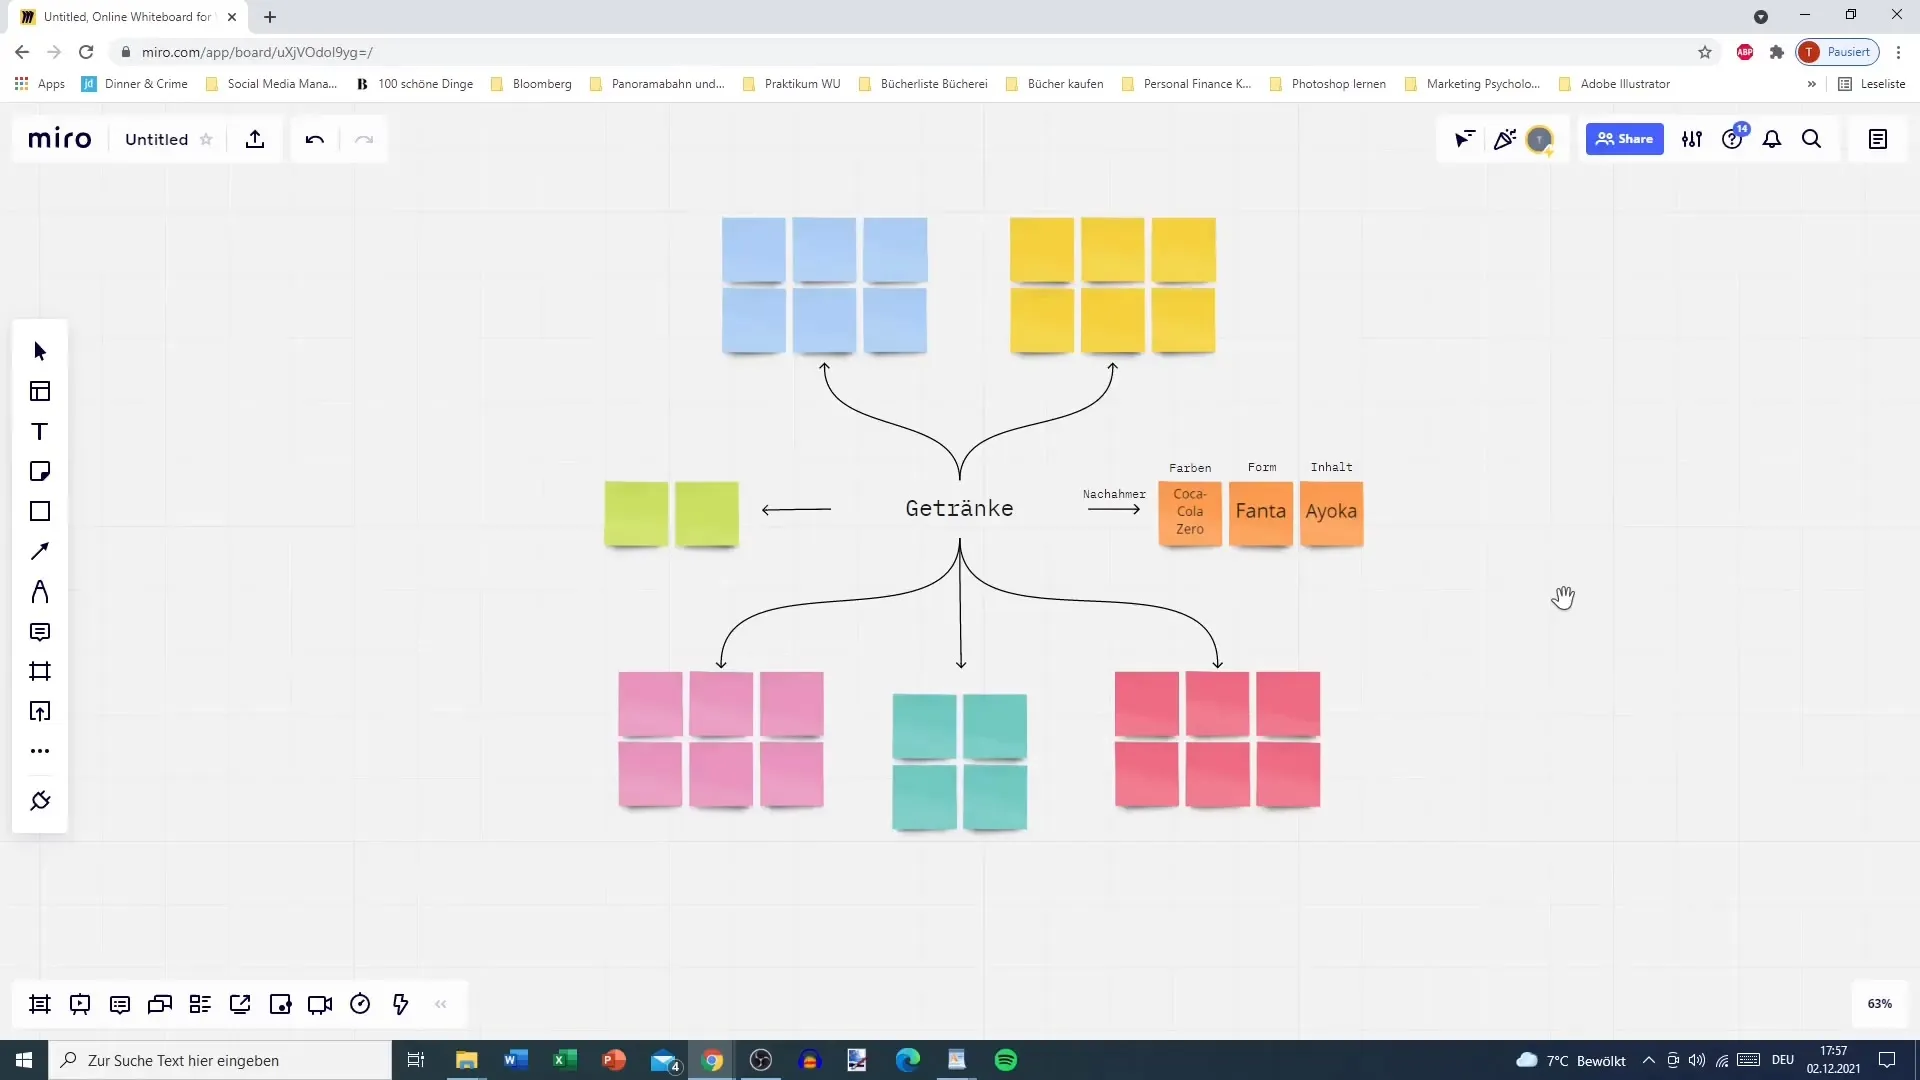1920x1080 pixels.
Task: Click the timer/integrations icon in toolbar
Action: (x=360, y=1005)
